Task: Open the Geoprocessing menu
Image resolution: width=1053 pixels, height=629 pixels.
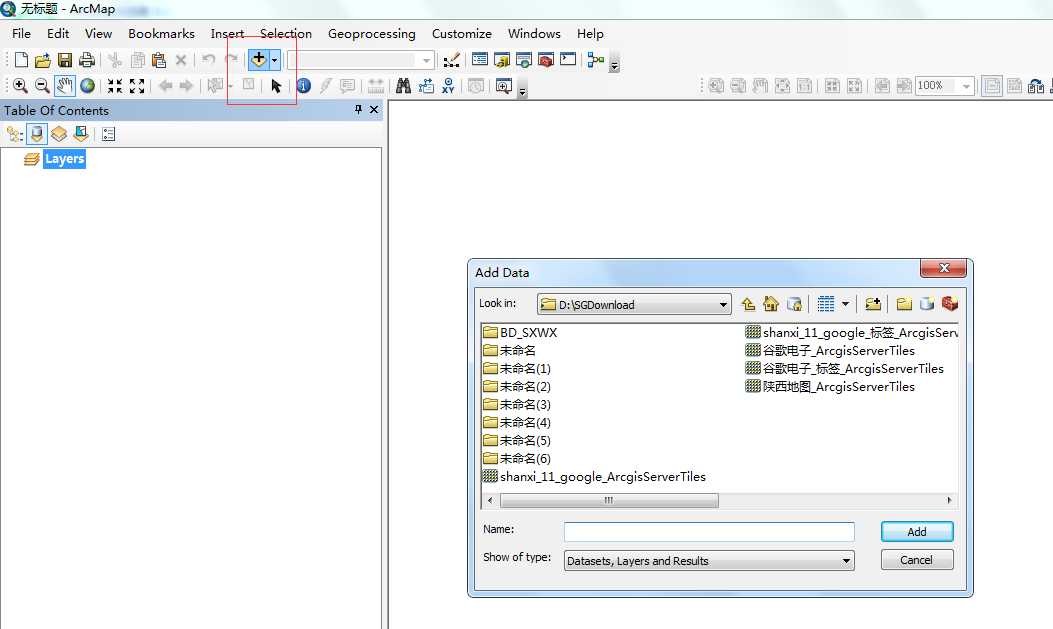Action: click(371, 34)
